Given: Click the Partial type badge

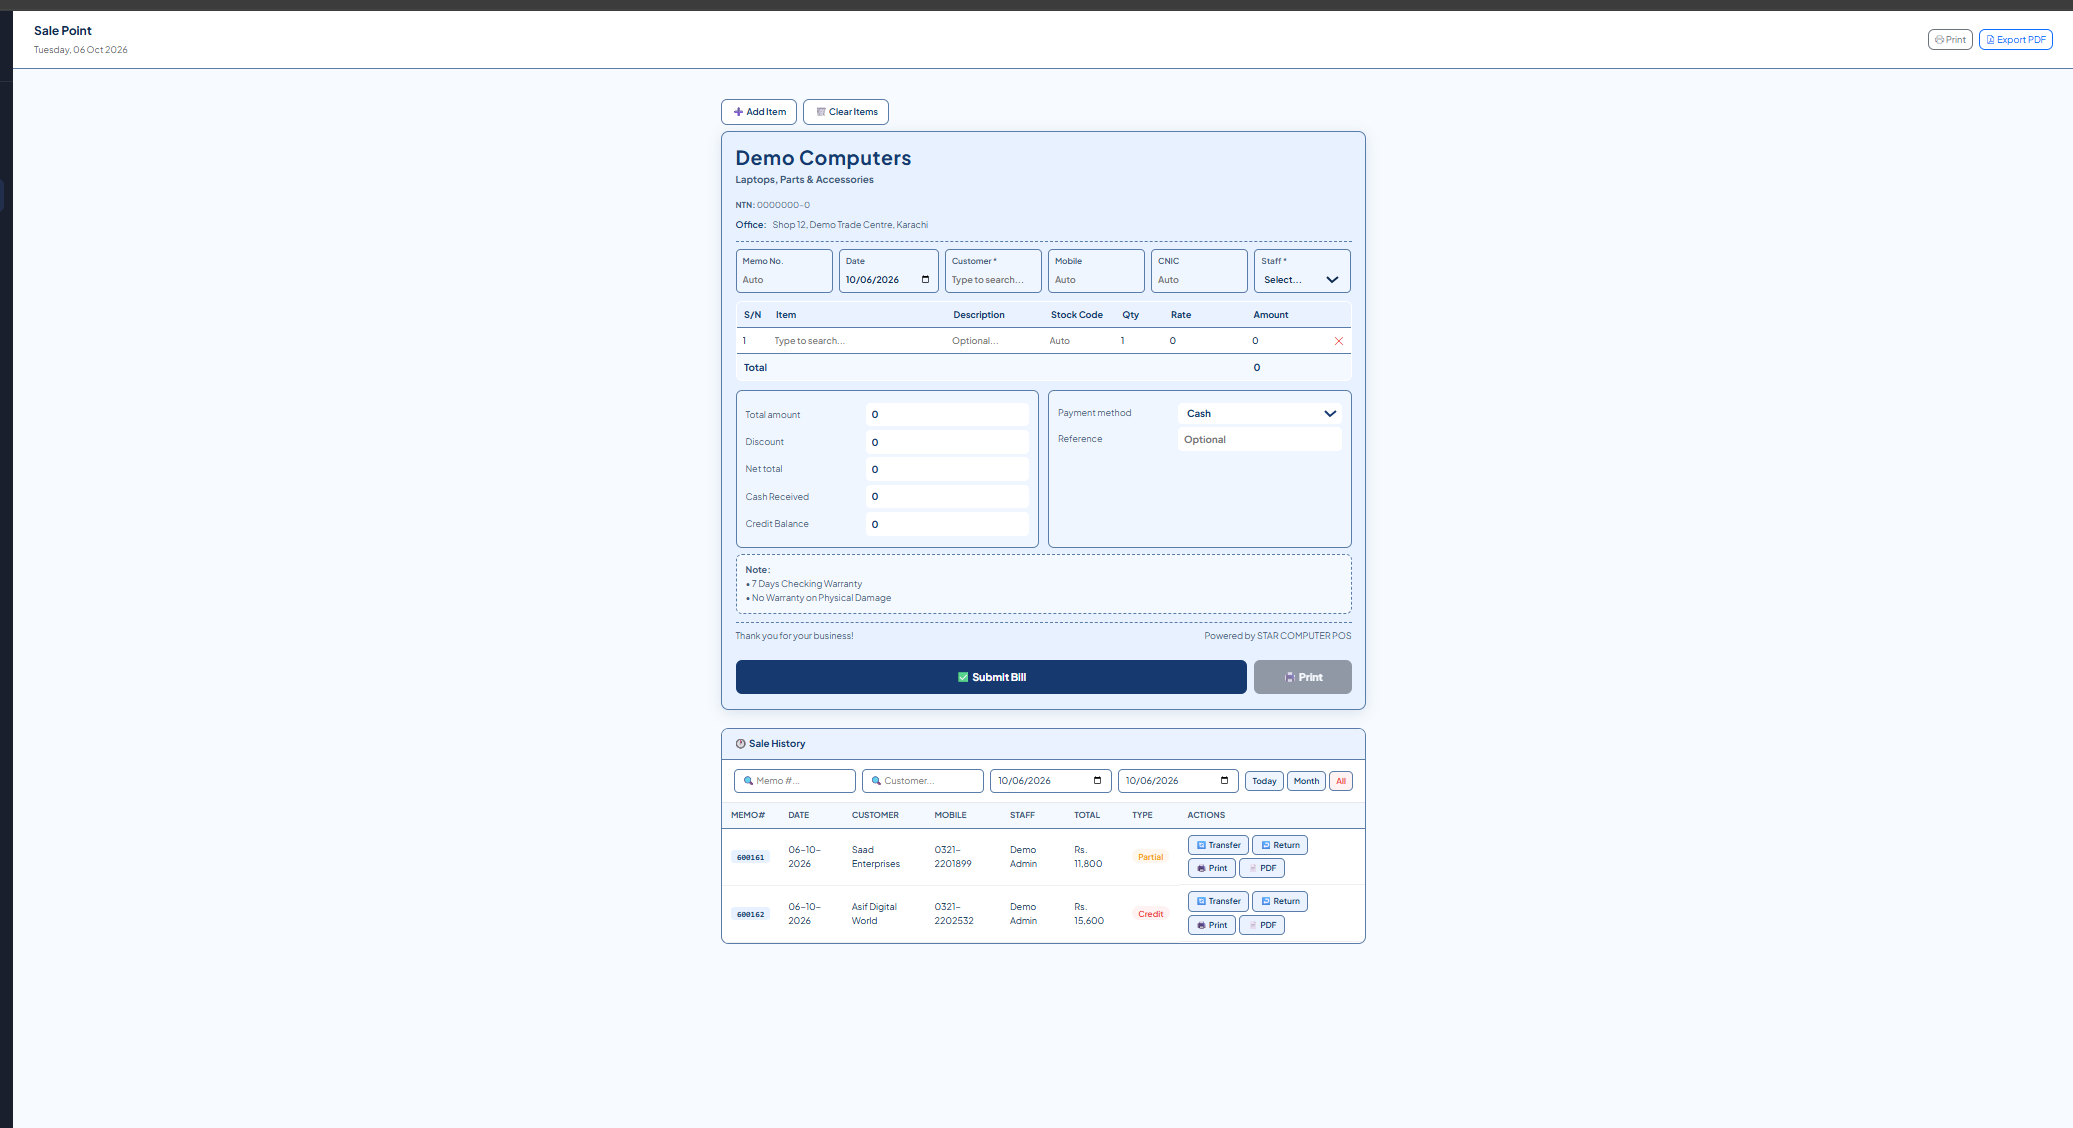Looking at the screenshot, I should click(x=1151, y=857).
